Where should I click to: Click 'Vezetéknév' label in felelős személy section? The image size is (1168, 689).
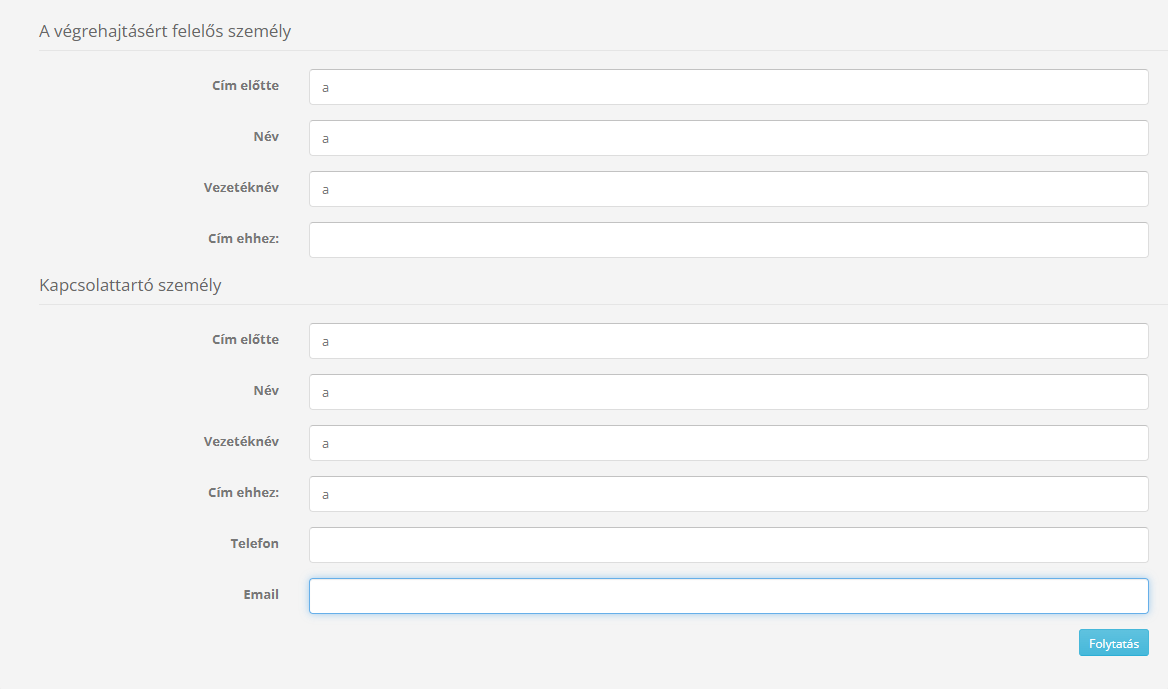click(x=241, y=187)
